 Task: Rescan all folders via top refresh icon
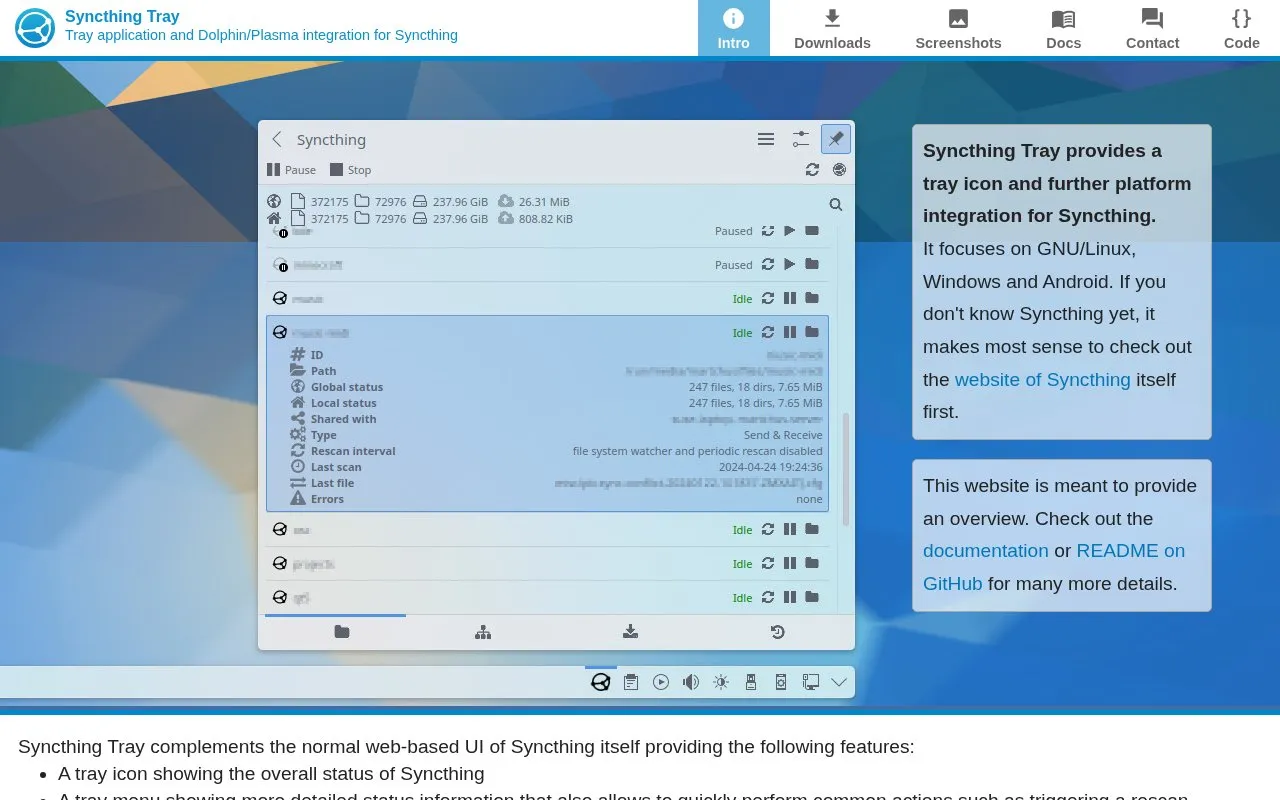click(x=812, y=170)
